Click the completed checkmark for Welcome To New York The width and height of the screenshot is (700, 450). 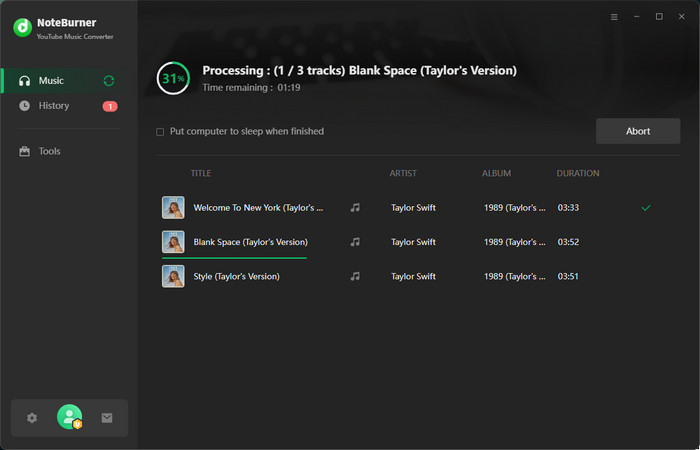click(x=646, y=208)
